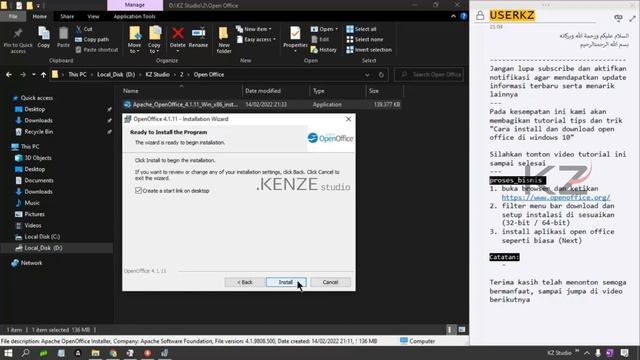Open Videos in navigation pane
This screenshot has height=360, width=640.
pyautogui.click(x=33, y=225)
